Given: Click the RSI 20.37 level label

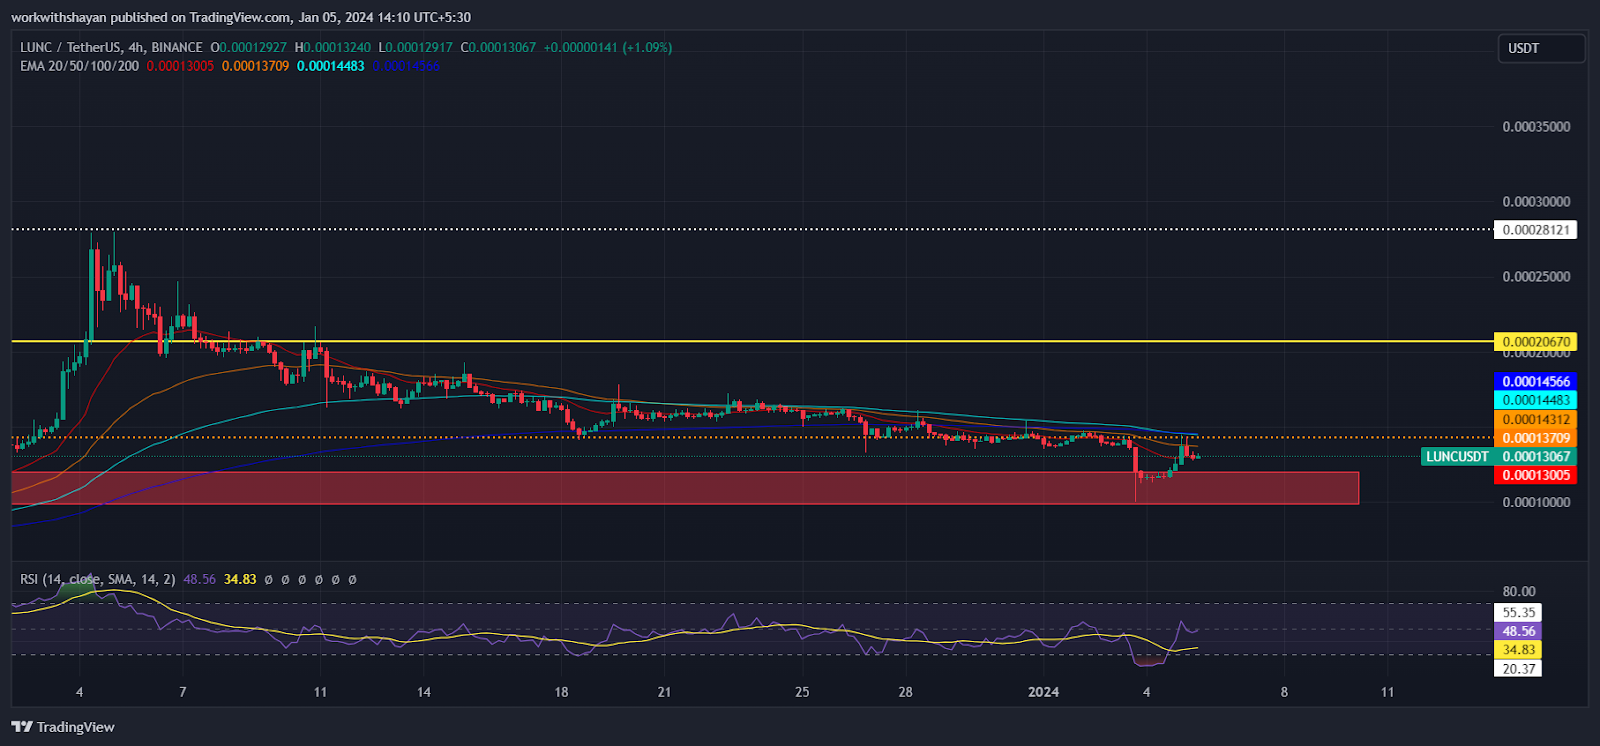Looking at the screenshot, I should [x=1518, y=669].
